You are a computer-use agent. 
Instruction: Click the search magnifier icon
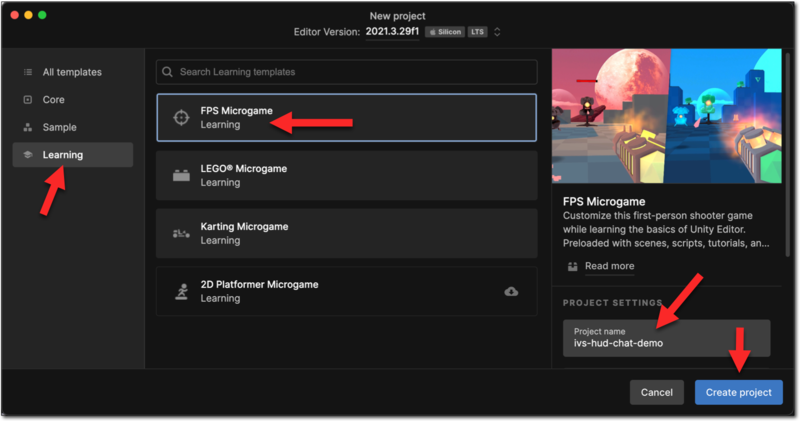(169, 72)
